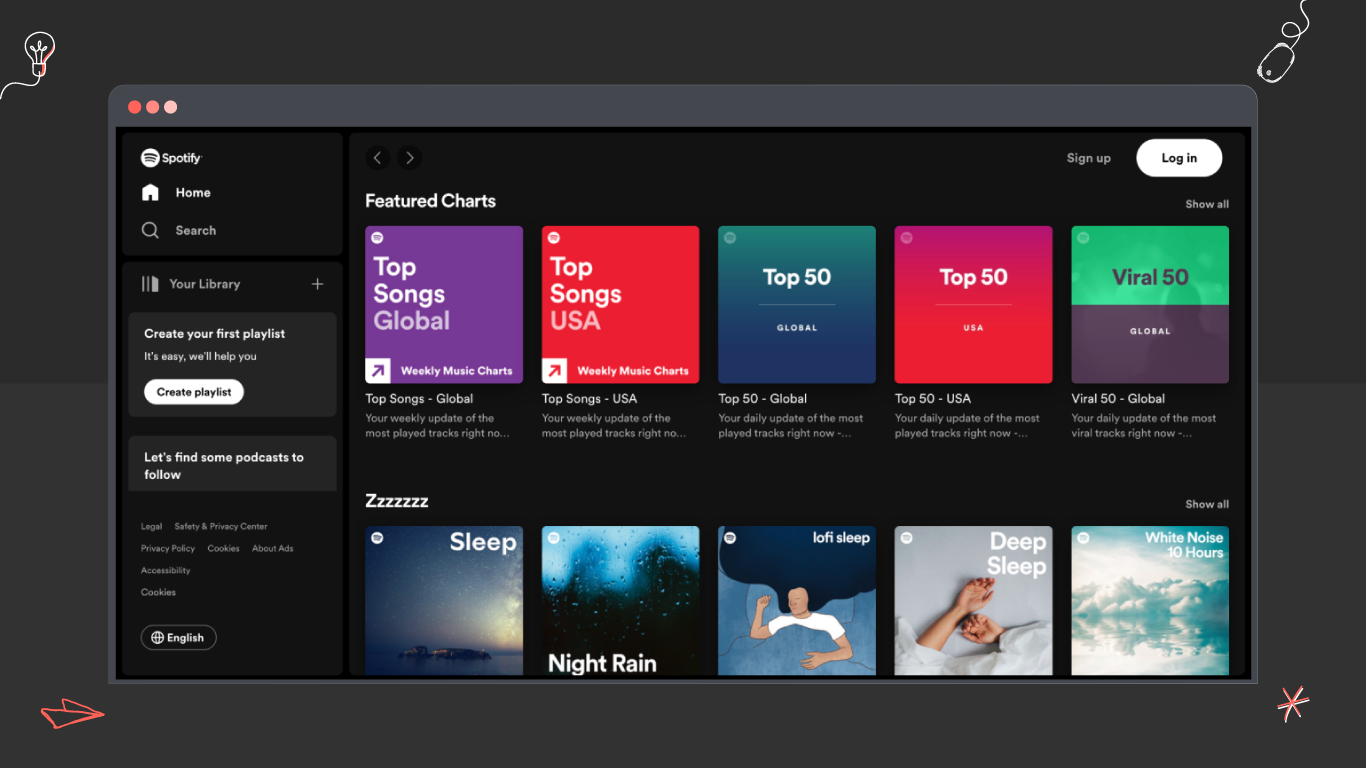1366x768 pixels.
Task: Add new playlist with plus icon
Action: coord(317,284)
